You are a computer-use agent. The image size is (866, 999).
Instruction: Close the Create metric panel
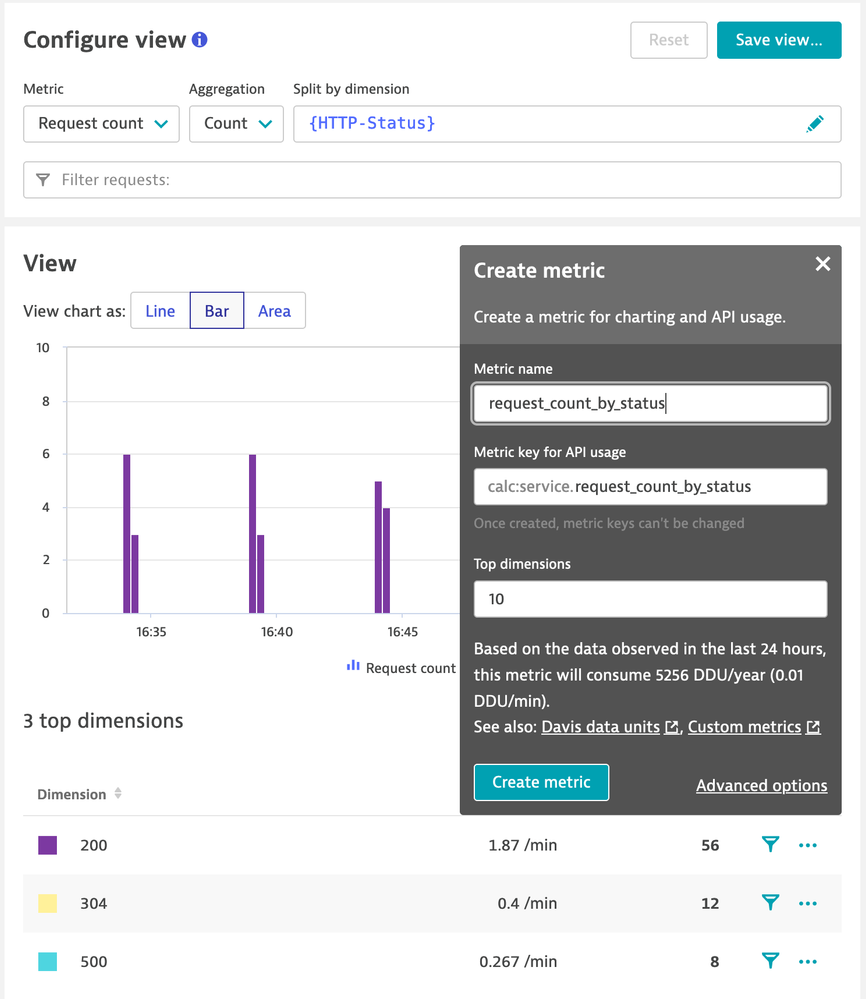pyautogui.click(x=822, y=264)
